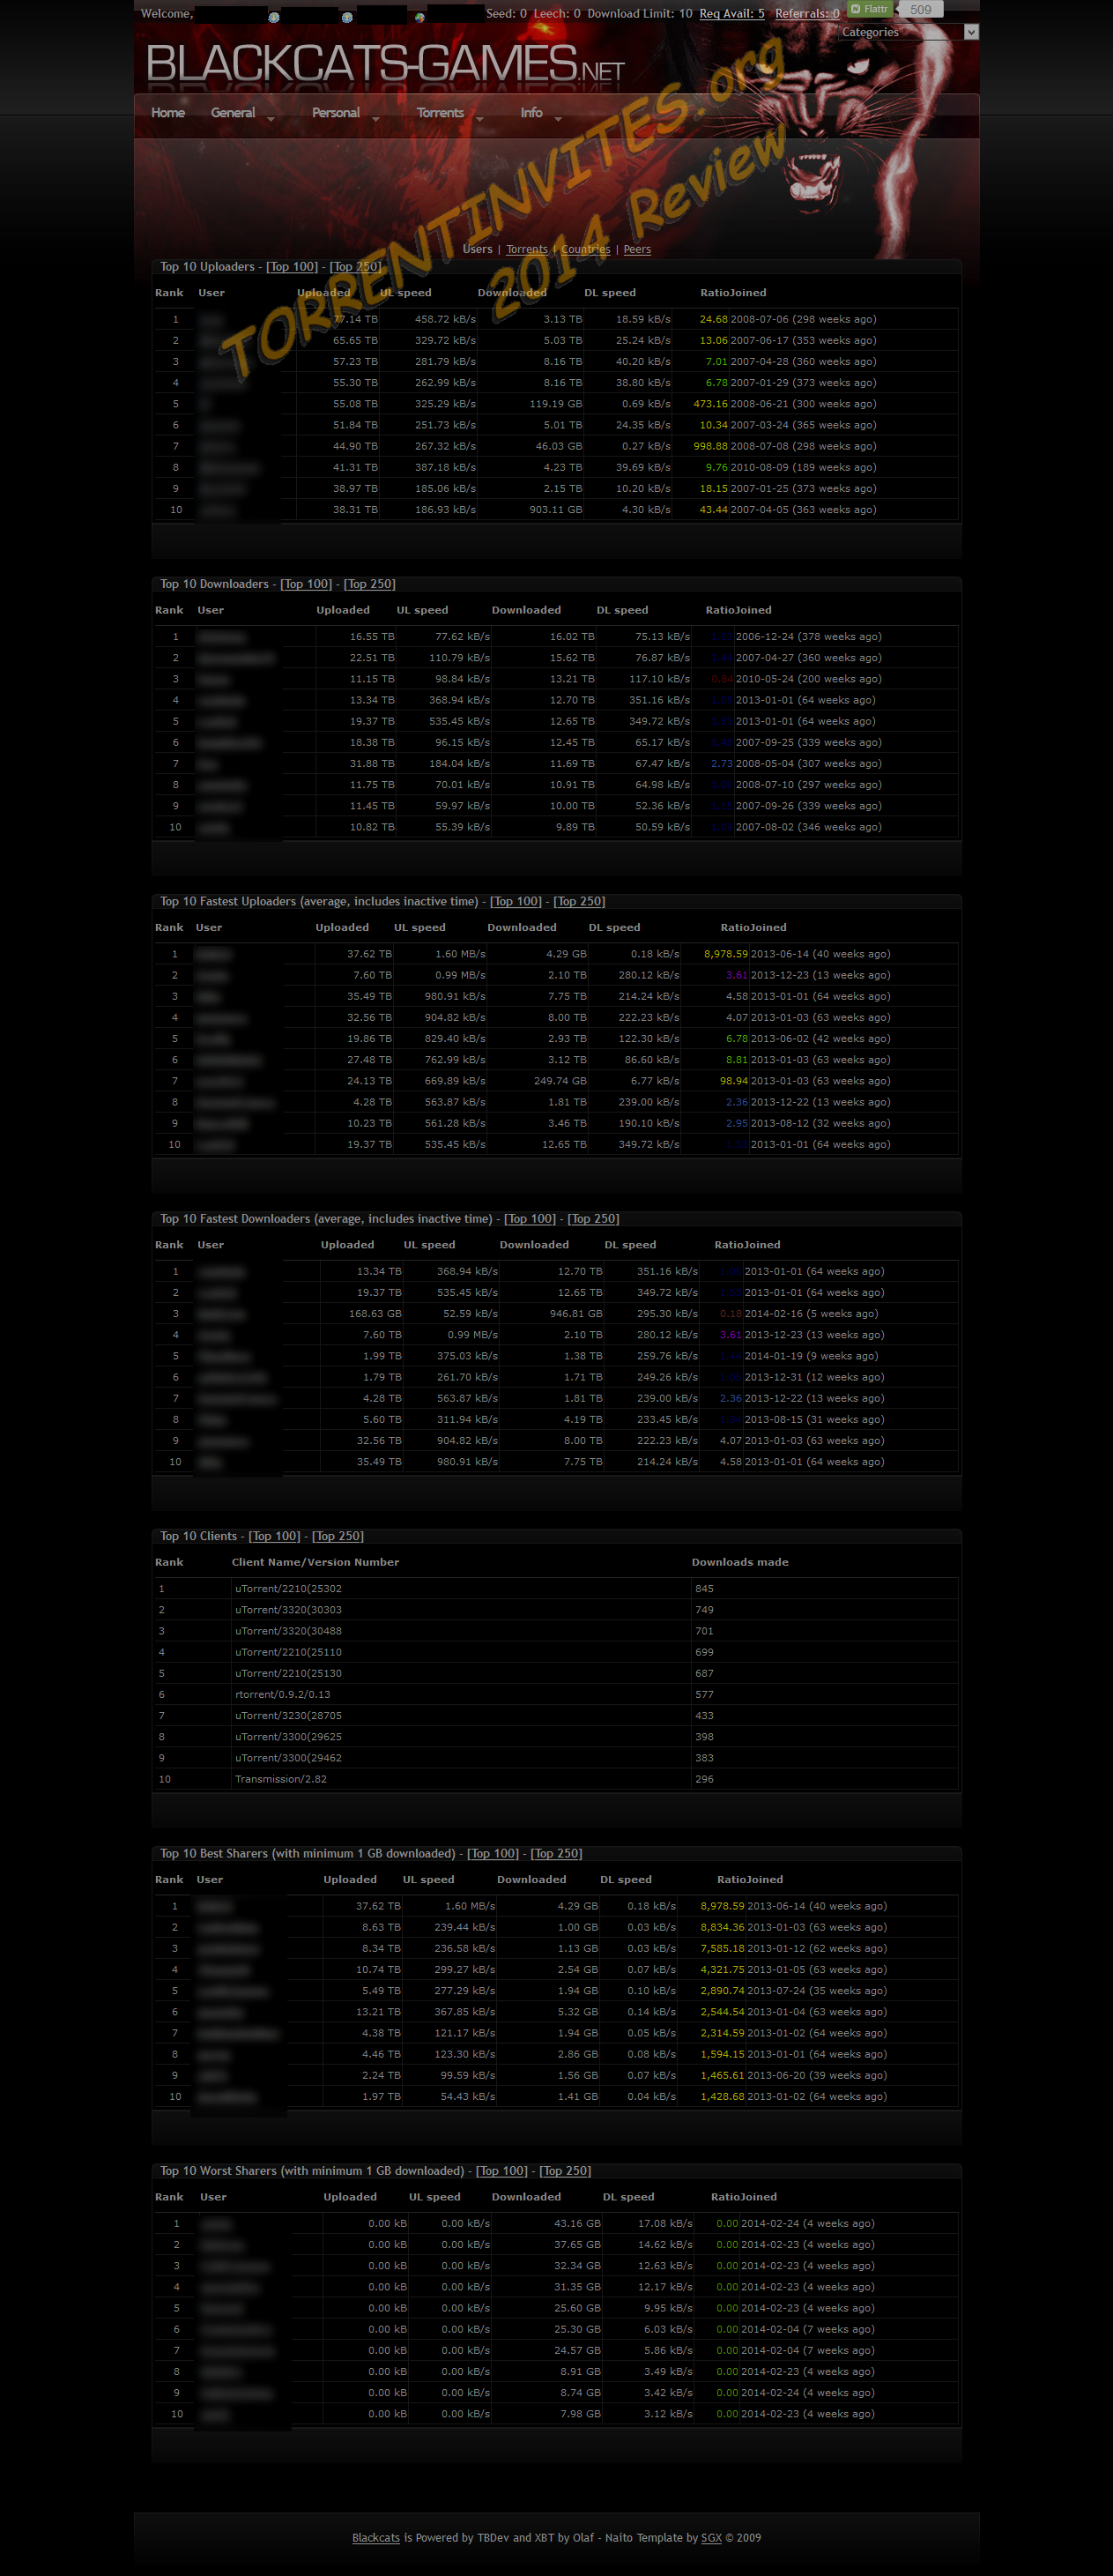Open the Personal menu

[336, 113]
